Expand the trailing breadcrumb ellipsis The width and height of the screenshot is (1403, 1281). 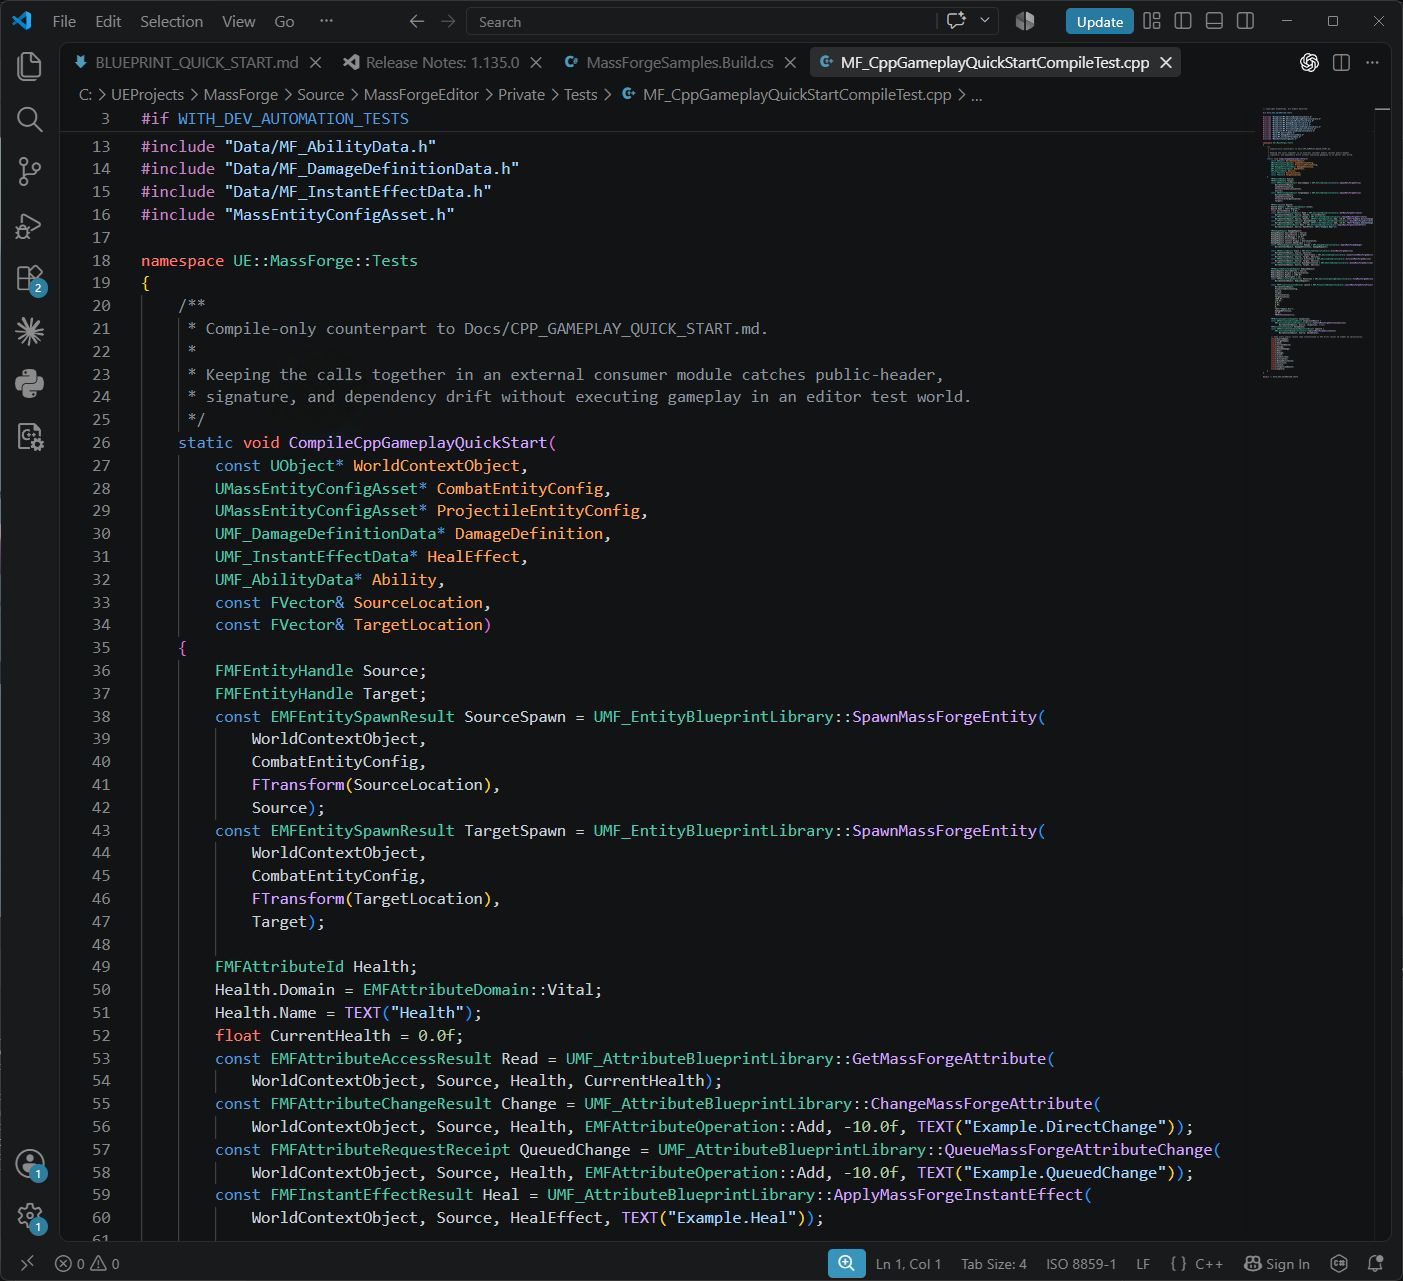pyautogui.click(x=977, y=94)
